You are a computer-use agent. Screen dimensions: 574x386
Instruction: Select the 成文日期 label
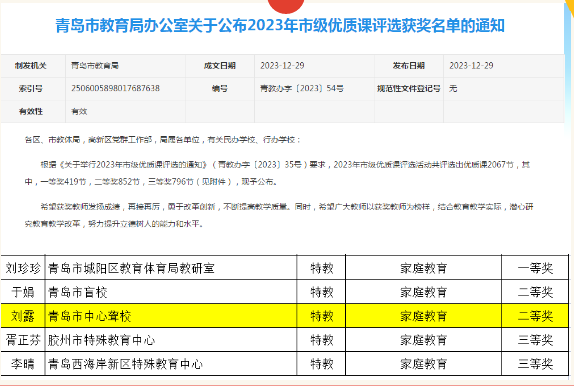click(x=220, y=66)
